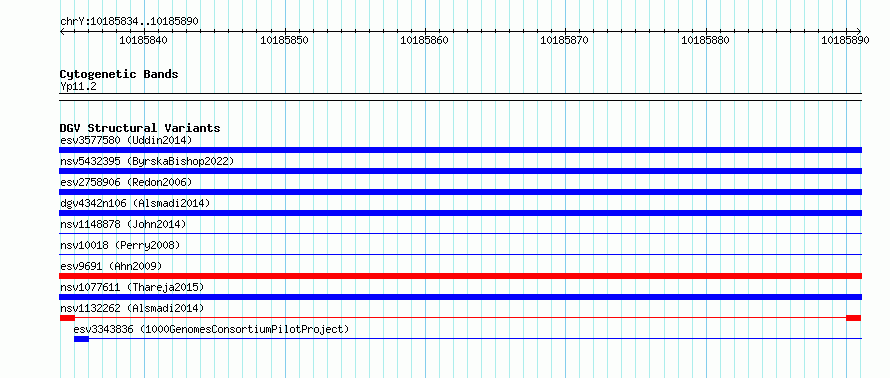Click the left red block of nsv1132262

[68, 318]
